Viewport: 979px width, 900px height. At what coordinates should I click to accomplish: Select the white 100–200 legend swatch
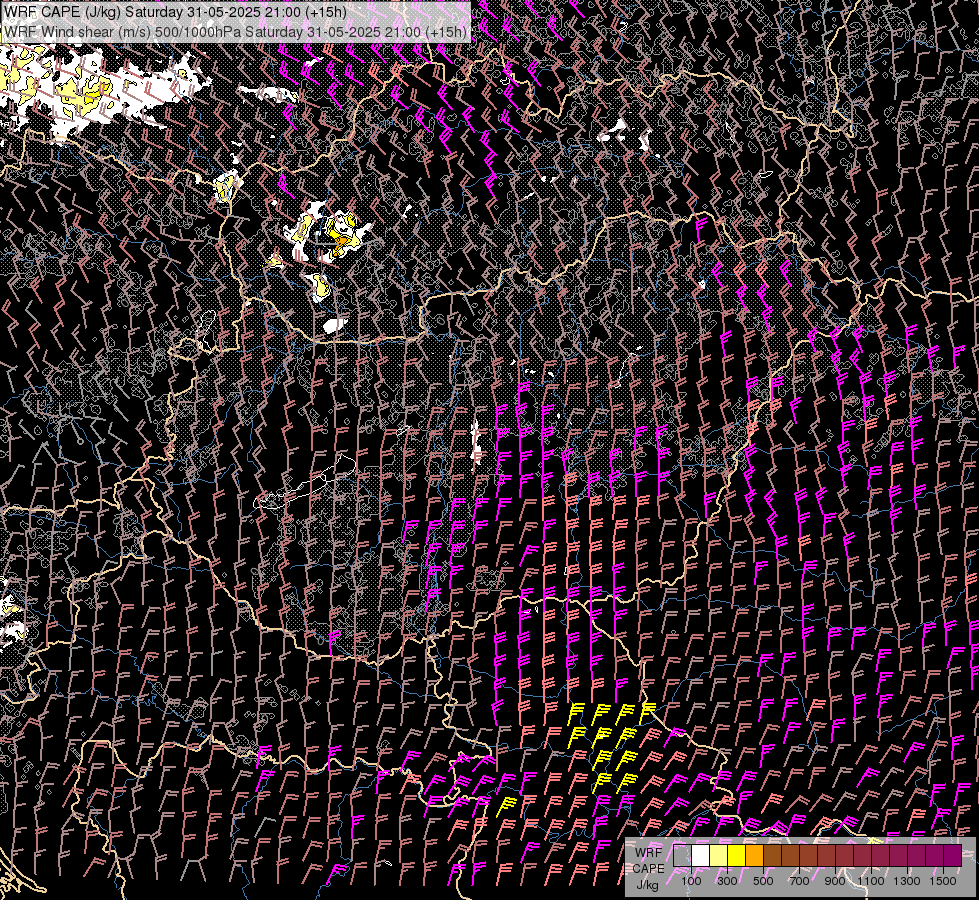(x=701, y=855)
